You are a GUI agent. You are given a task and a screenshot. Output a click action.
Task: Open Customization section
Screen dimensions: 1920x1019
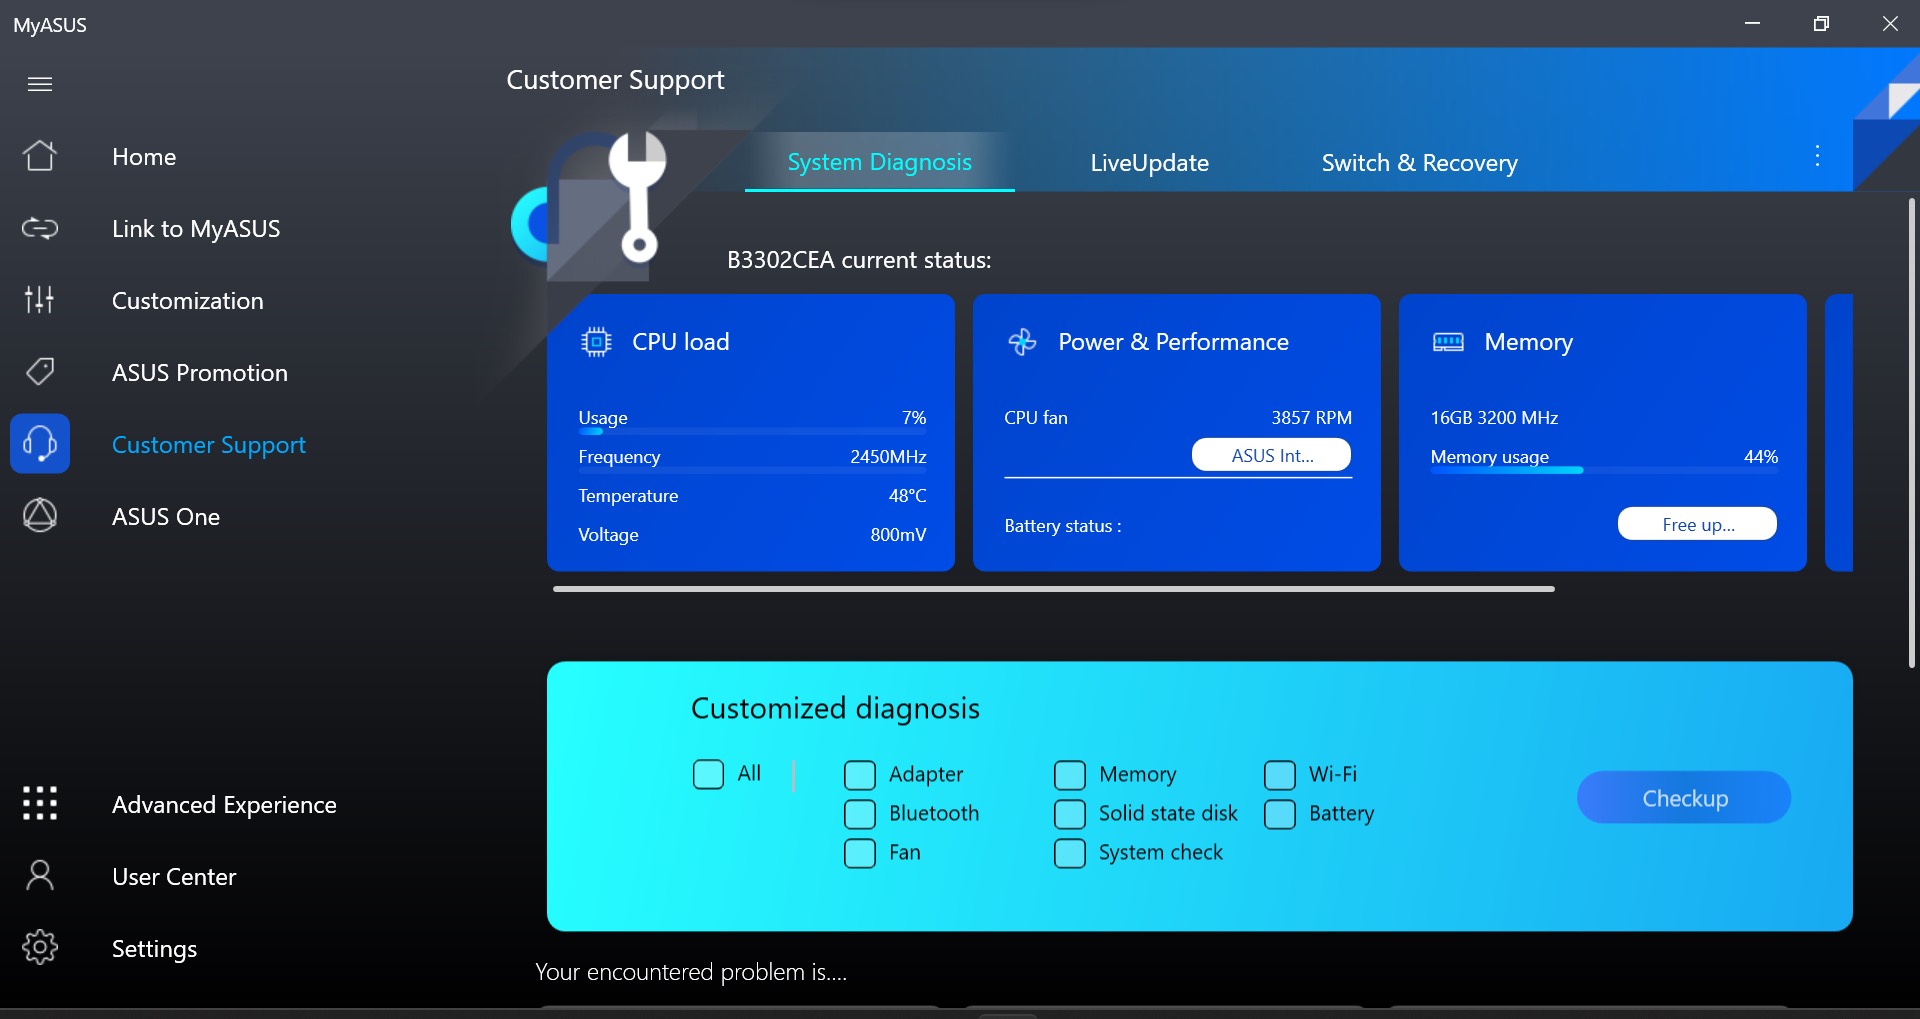(x=188, y=301)
